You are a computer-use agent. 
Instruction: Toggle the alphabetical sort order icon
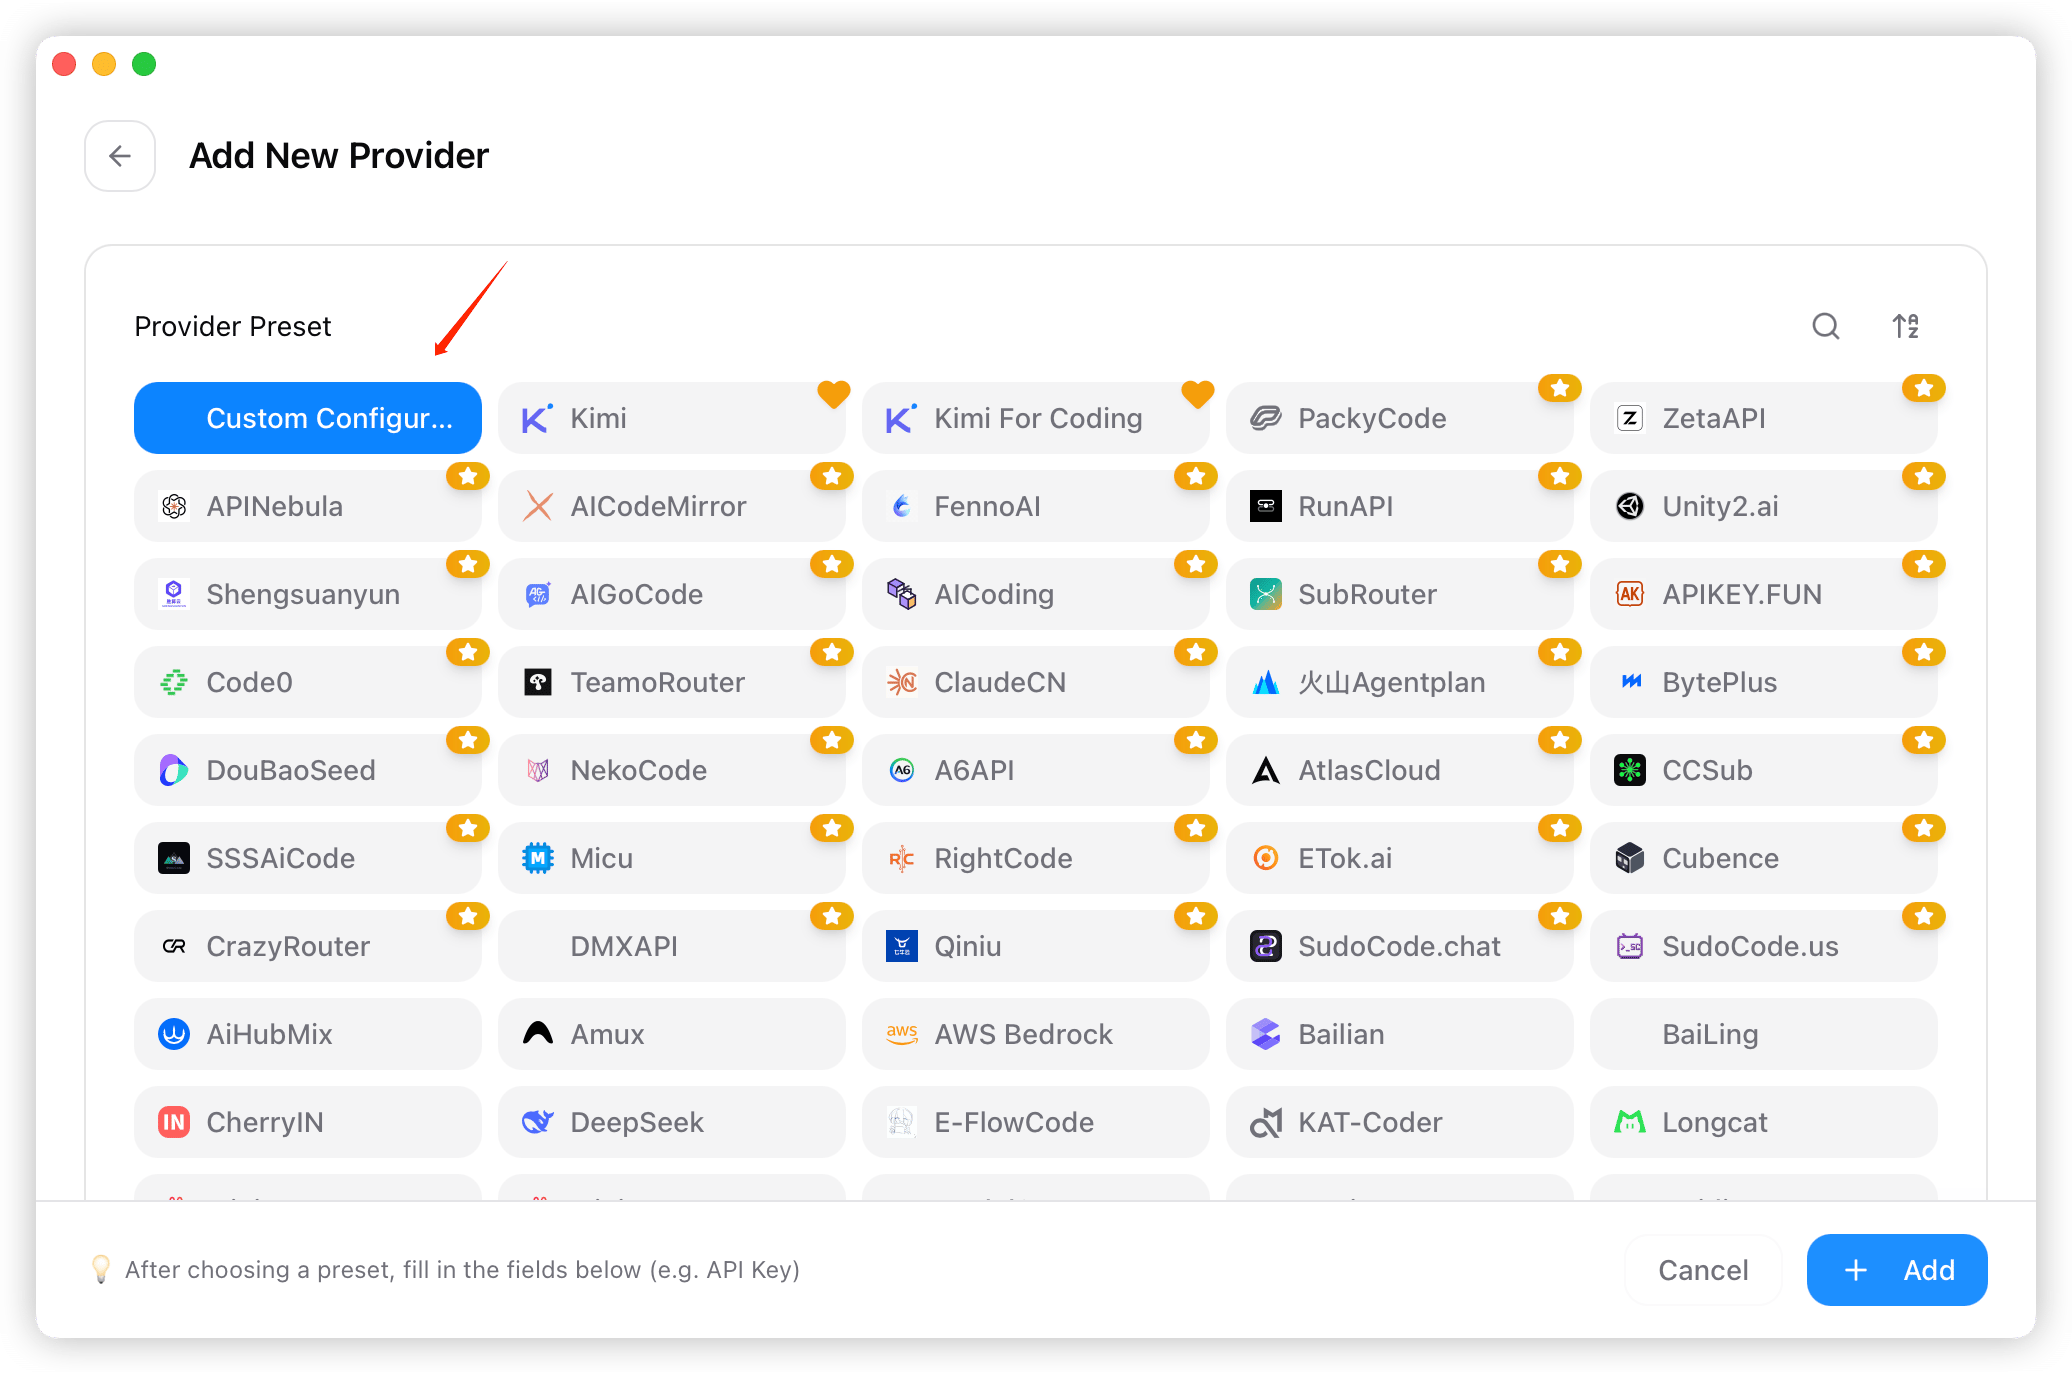coord(1906,326)
